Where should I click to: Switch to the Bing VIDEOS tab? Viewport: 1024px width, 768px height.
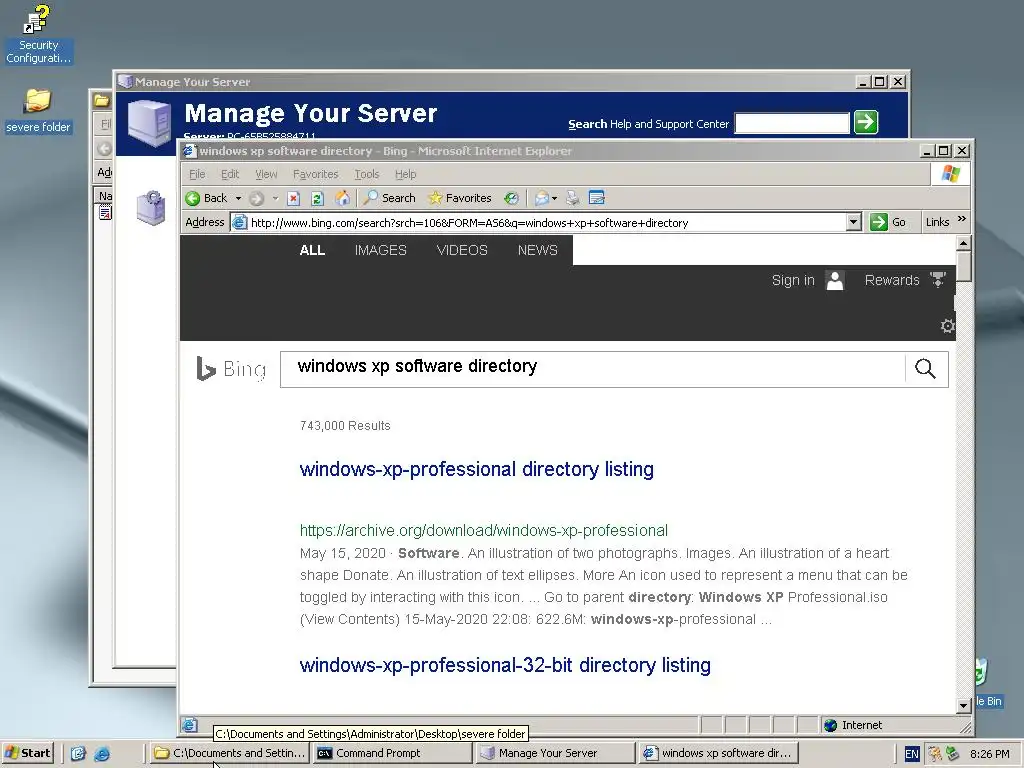462,250
